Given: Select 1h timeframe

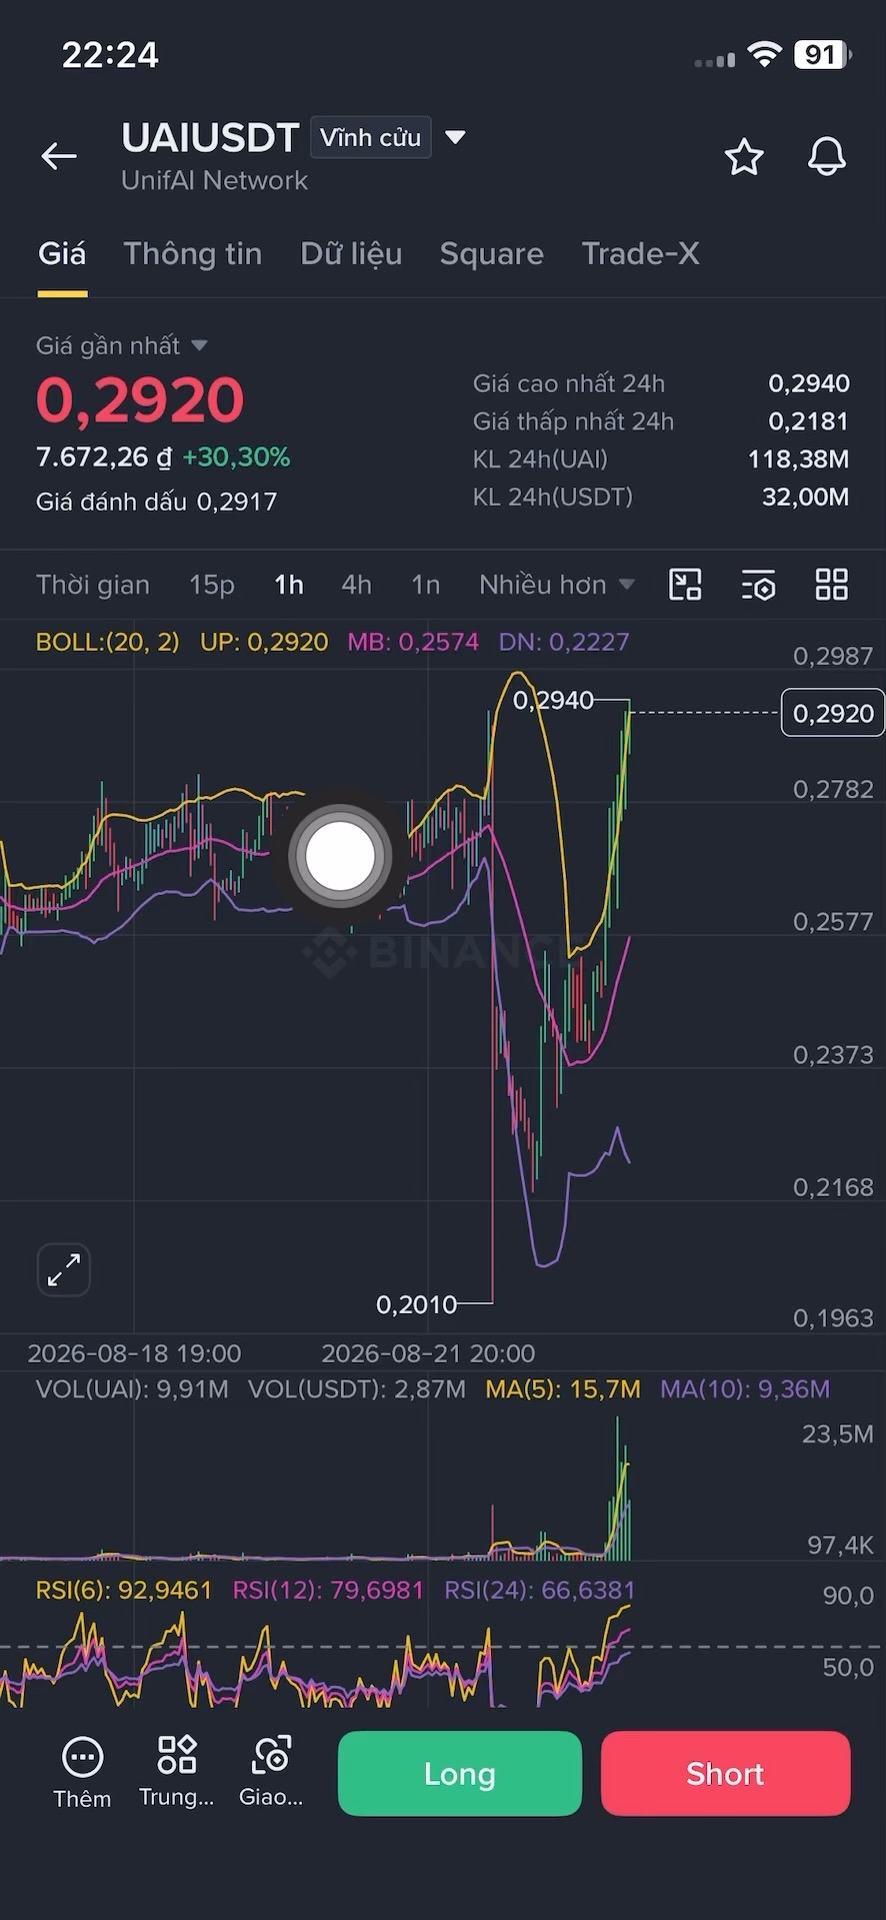Looking at the screenshot, I should tap(289, 585).
